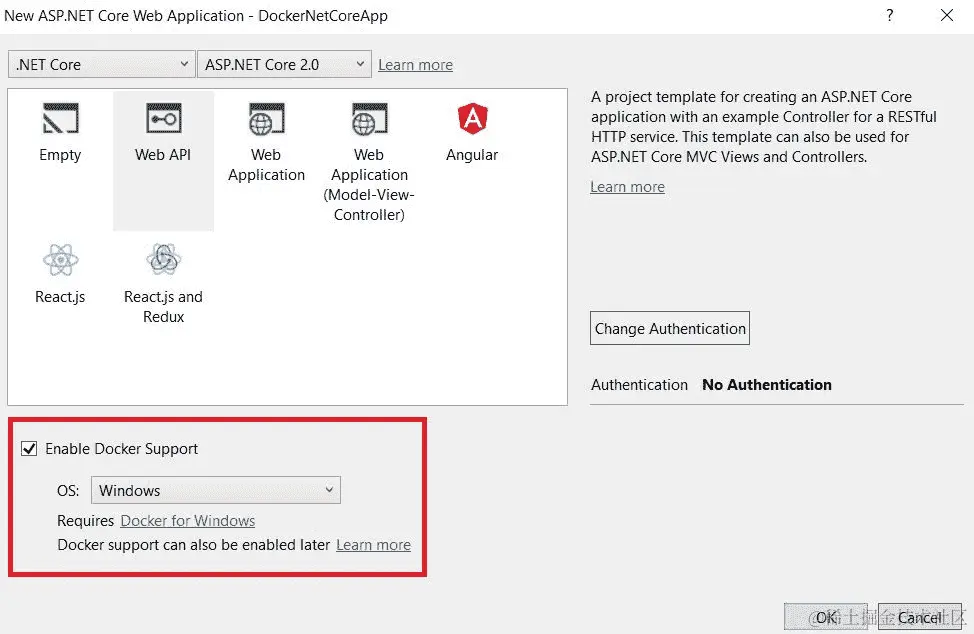Choose Web Application (Model-View-Controller) template icon
This screenshot has height=634, width=974.
coord(370,119)
